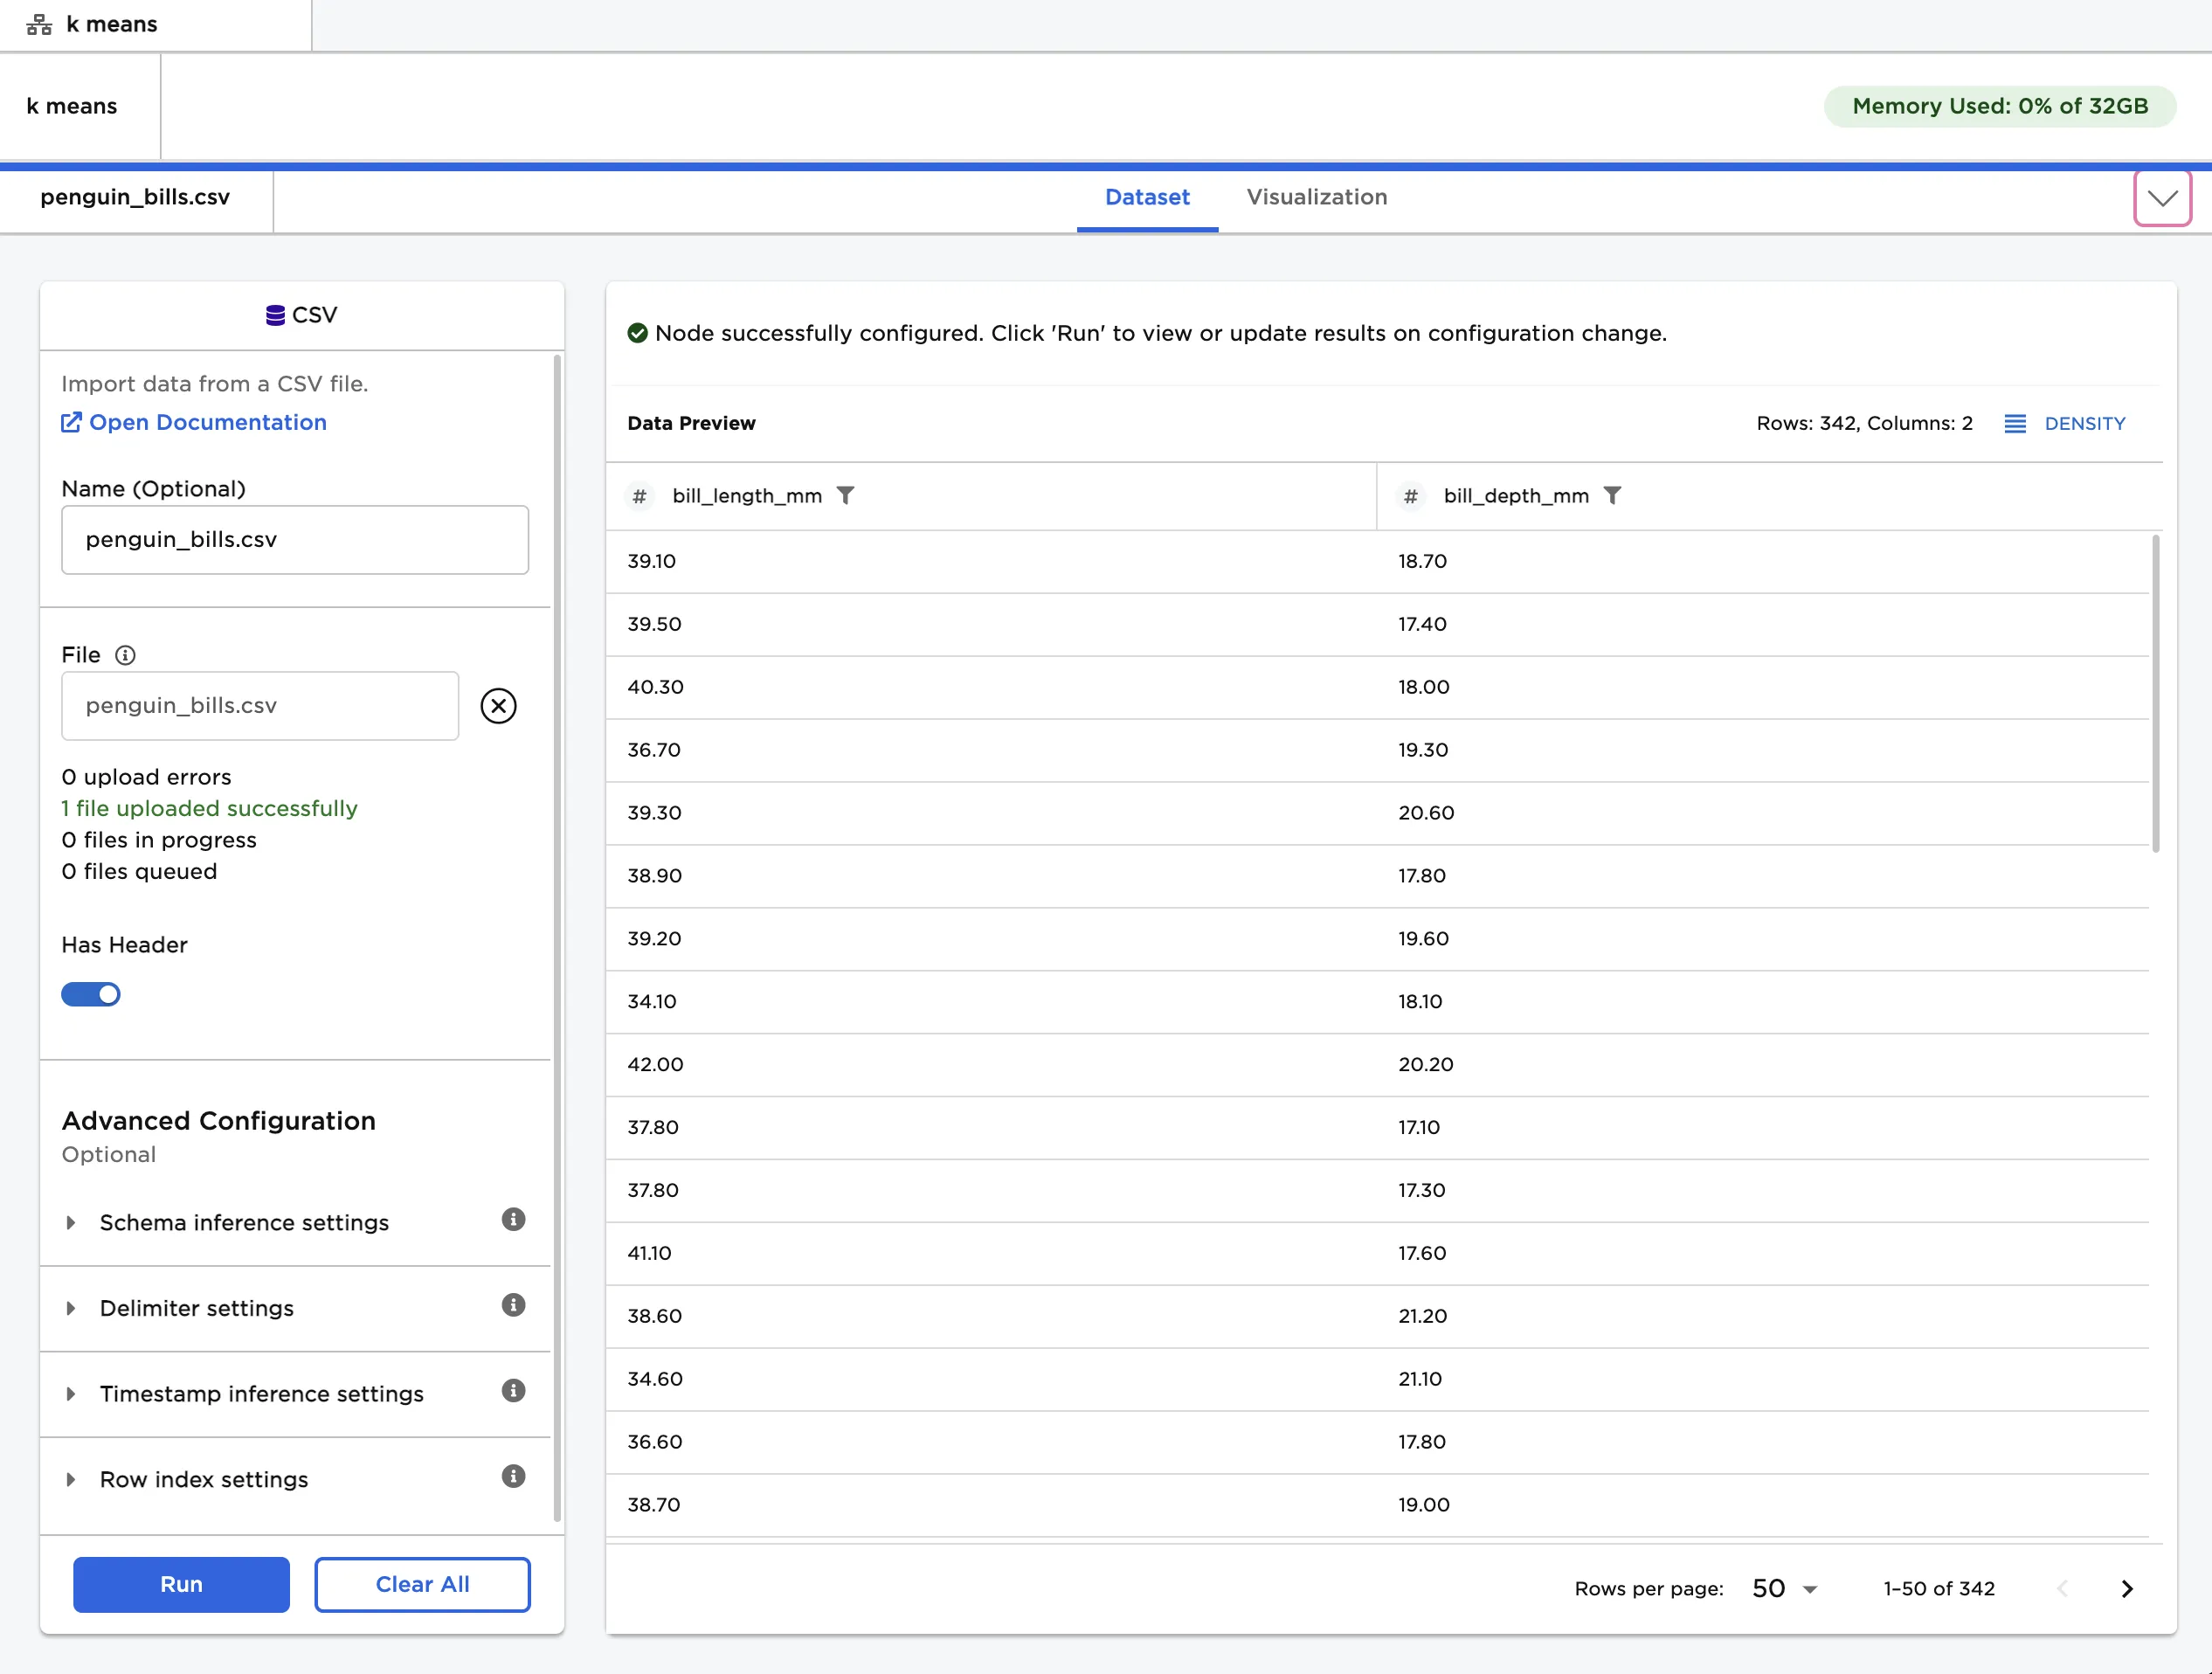Image resolution: width=2212 pixels, height=1674 pixels.
Task: Select the Dataset tab
Action: 1147,197
